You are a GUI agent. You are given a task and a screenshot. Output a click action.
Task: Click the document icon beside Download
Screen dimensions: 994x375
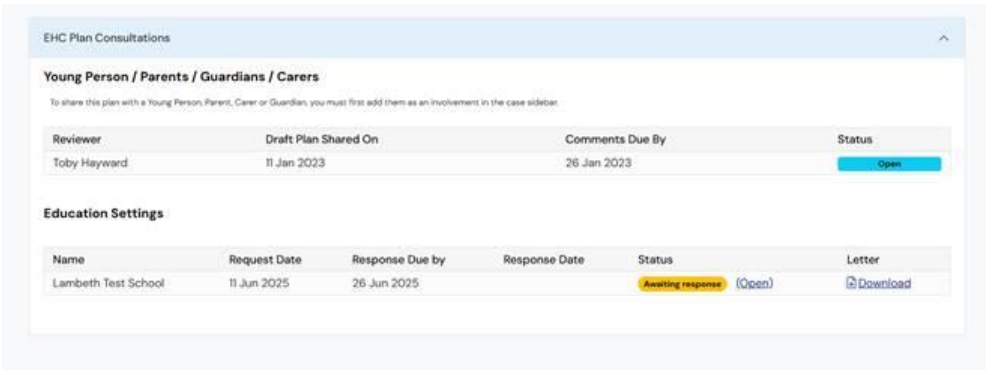coord(851,283)
